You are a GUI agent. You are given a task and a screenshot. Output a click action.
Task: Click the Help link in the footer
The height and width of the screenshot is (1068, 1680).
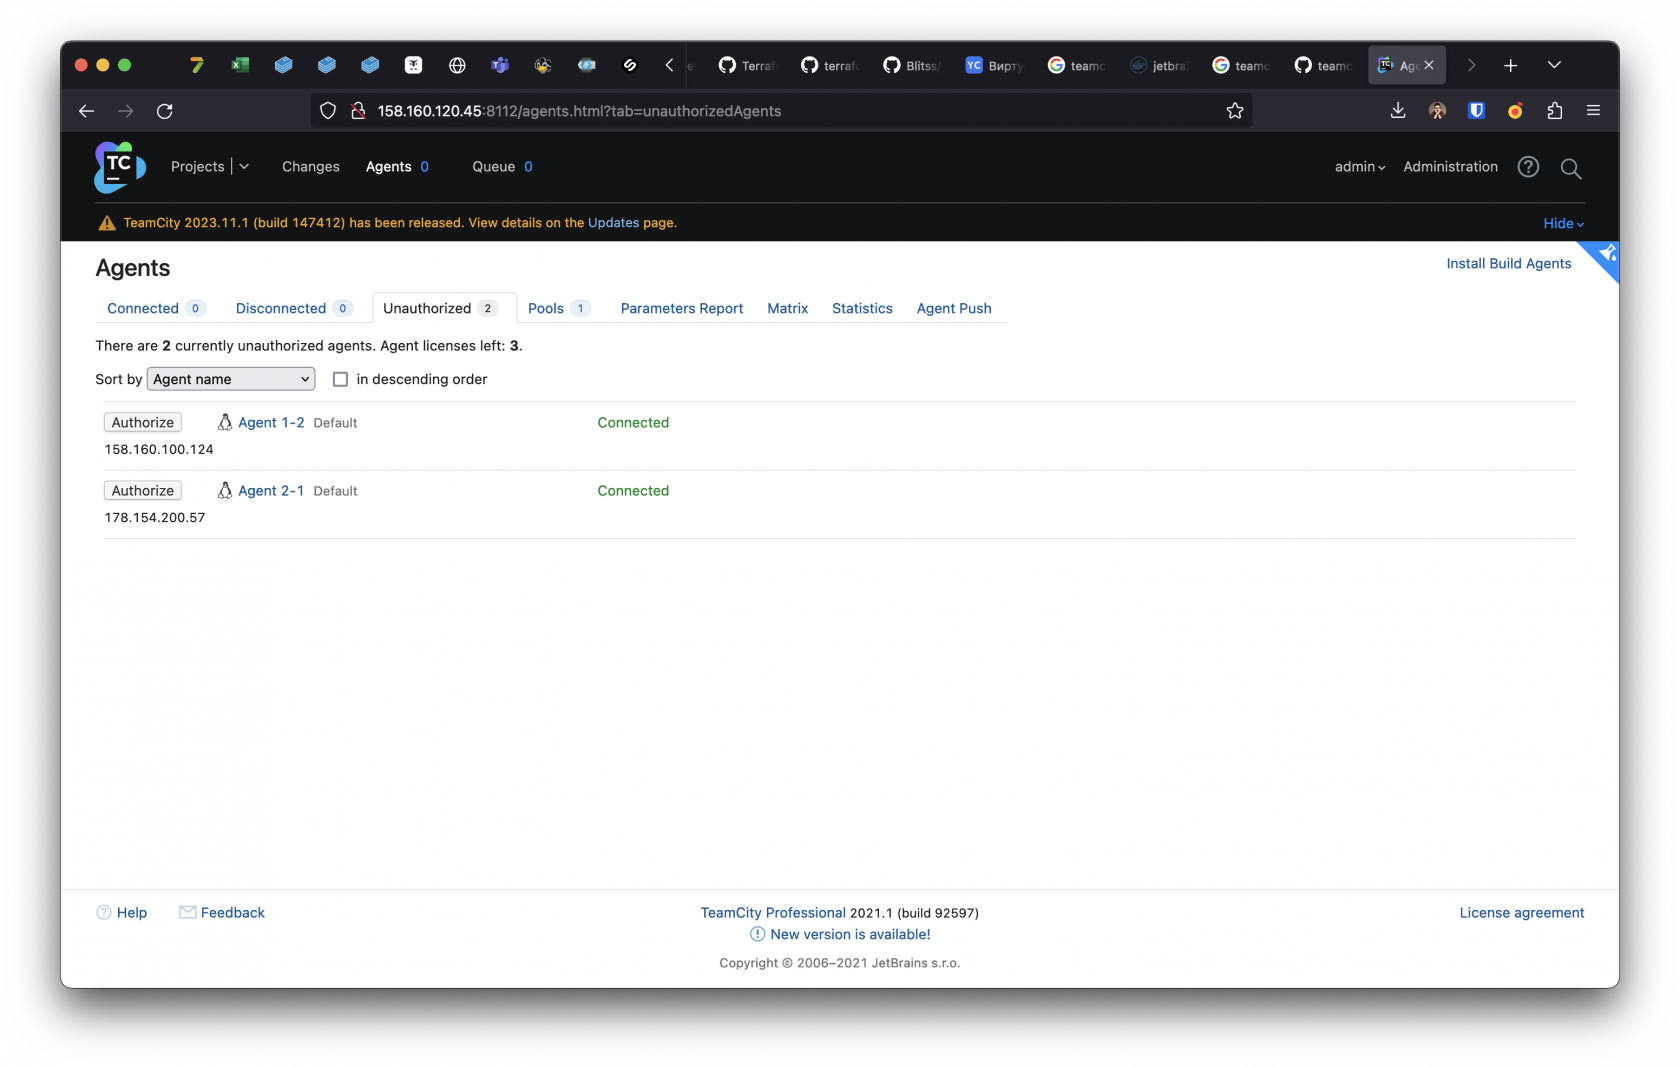click(132, 913)
